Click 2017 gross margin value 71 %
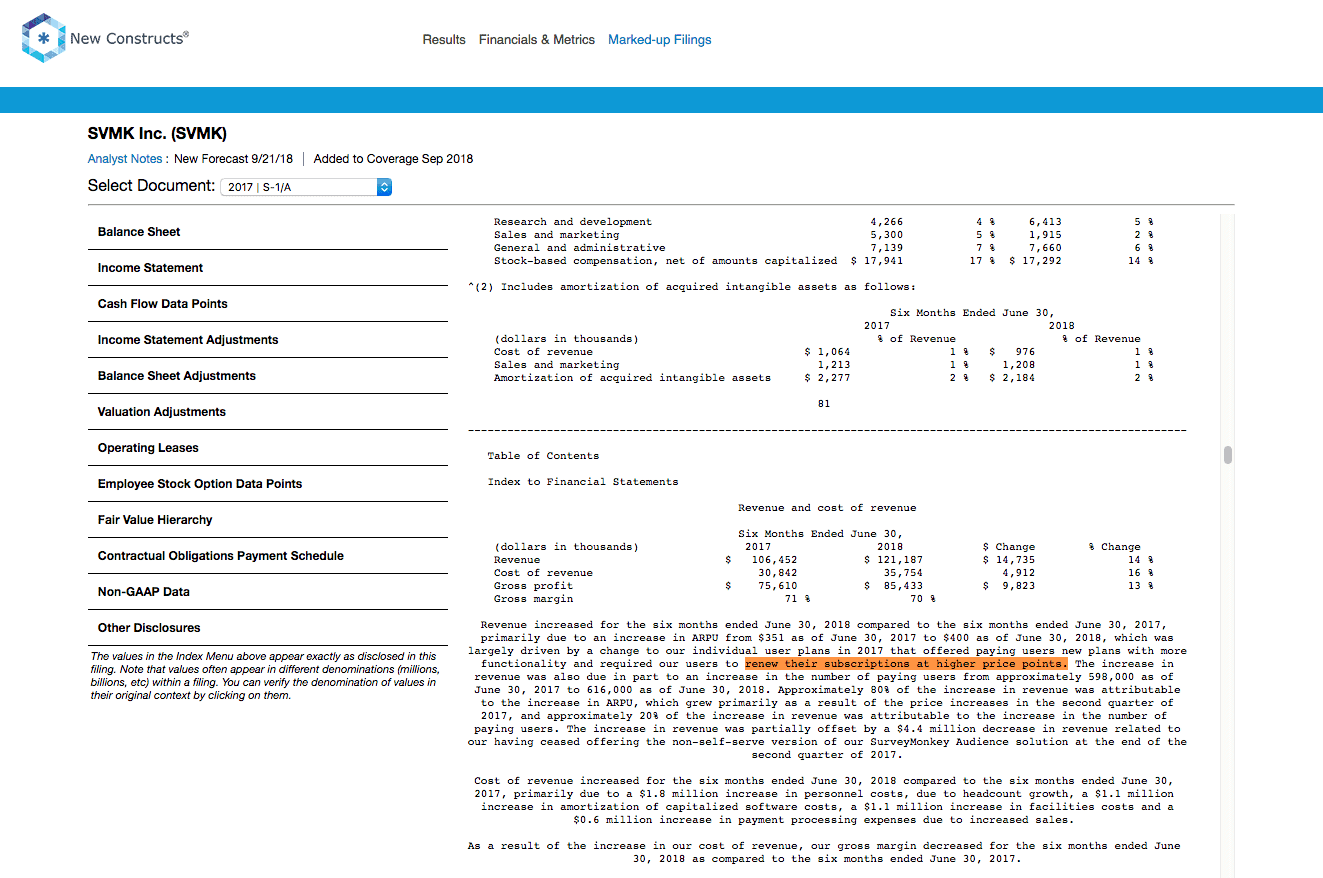The width and height of the screenshot is (1323, 878). coord(798,599)
